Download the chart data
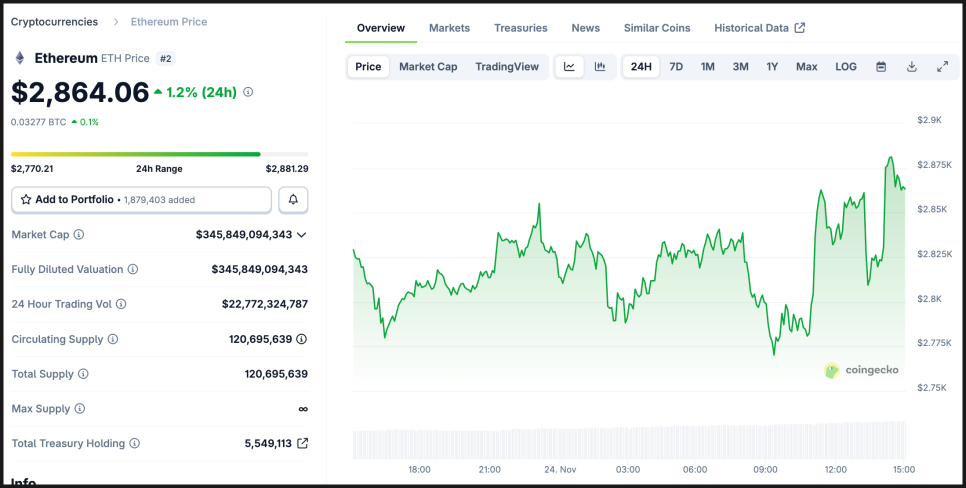 pos(912,67)
